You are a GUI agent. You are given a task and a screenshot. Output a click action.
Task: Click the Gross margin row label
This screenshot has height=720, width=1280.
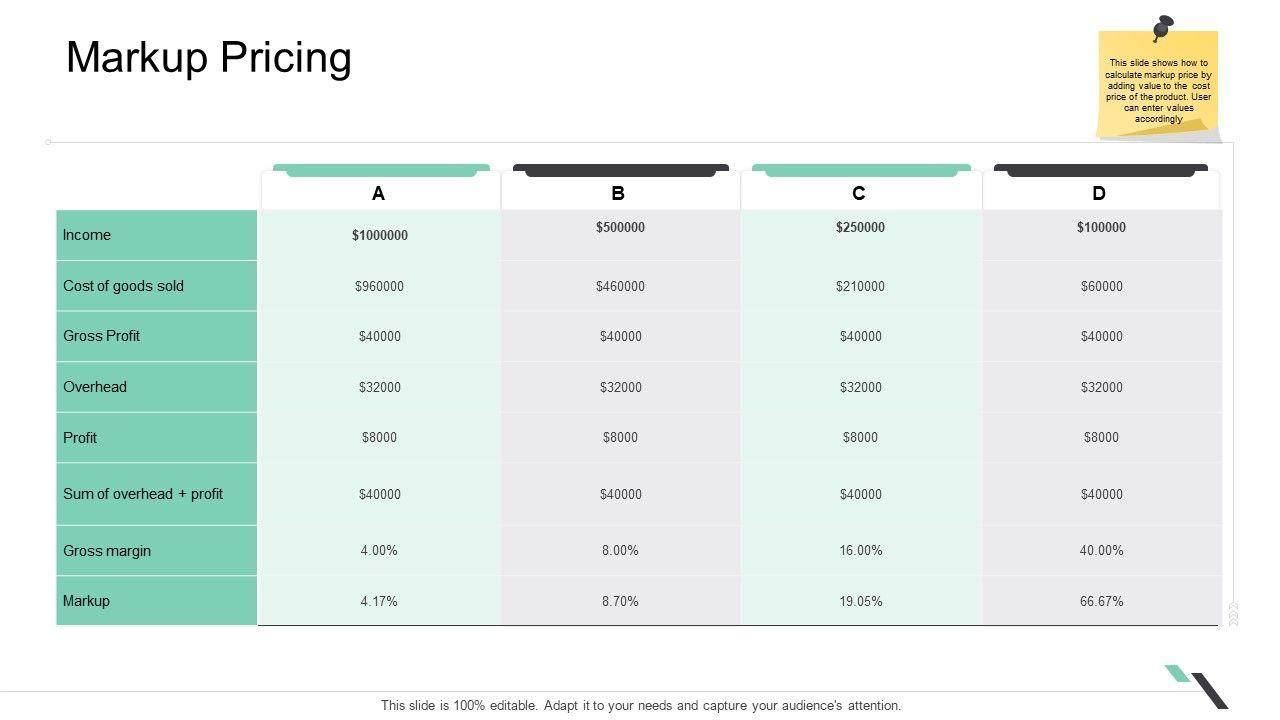point(107,551)
